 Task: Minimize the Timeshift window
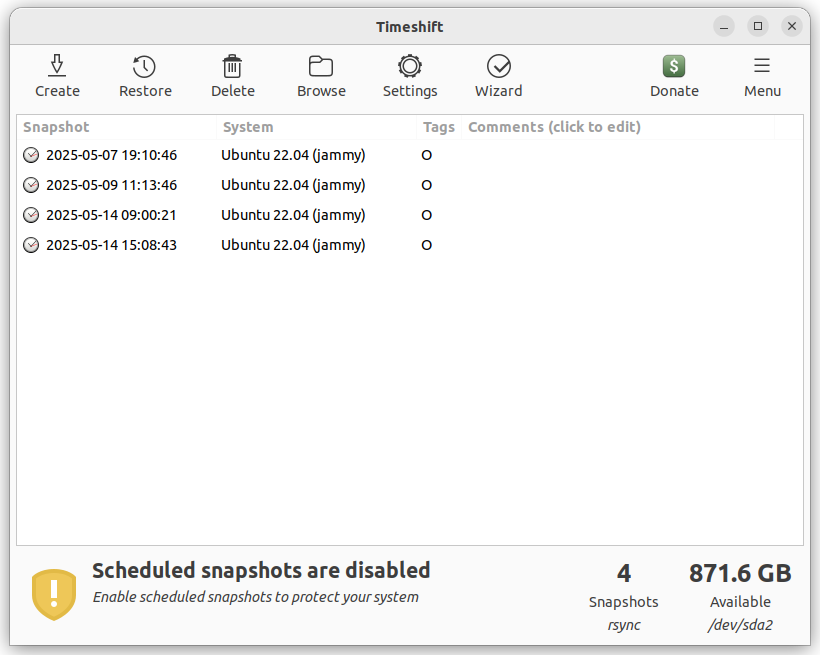pos(724,26)
